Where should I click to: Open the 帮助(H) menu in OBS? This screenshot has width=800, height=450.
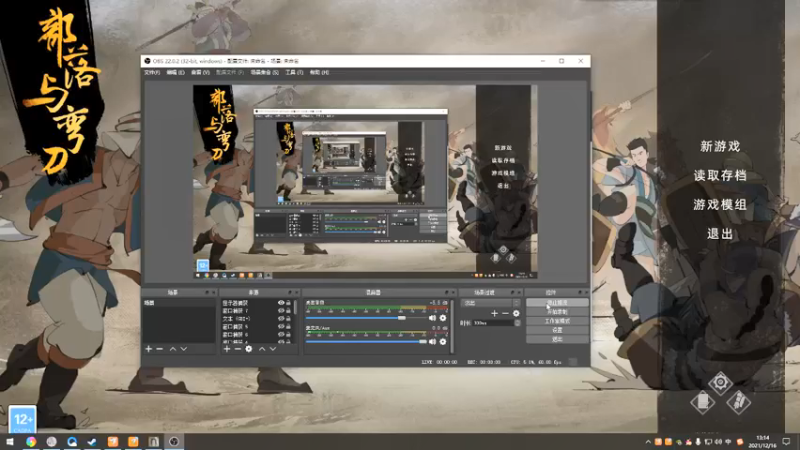point(319,72)
